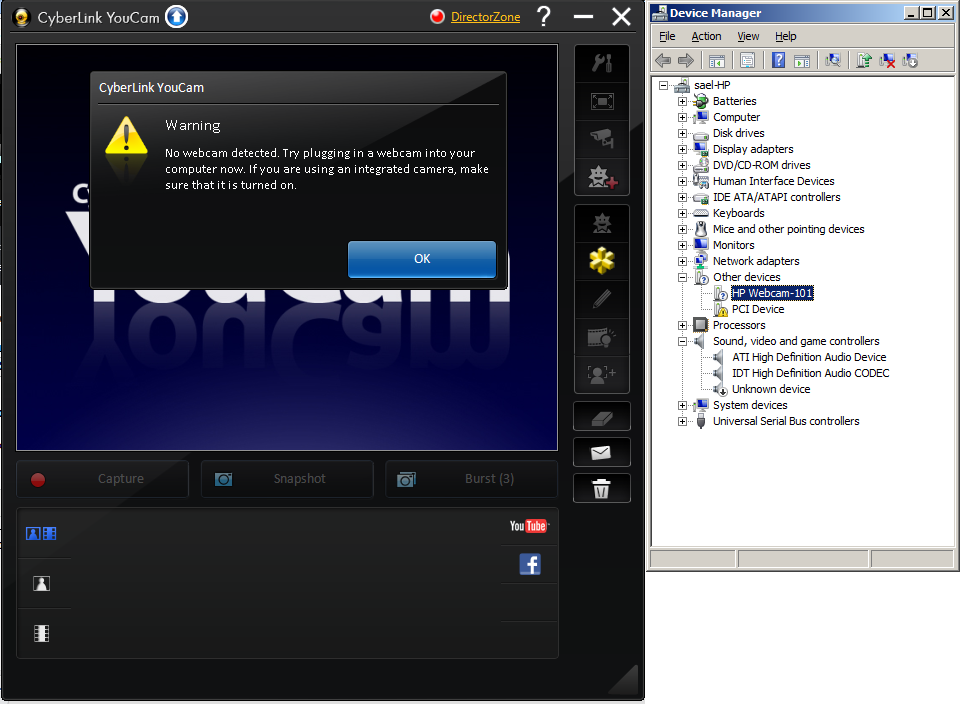This screenshot has height=704, width=962.
Task: Collapse the Other devices node
Action: (683, 277)
